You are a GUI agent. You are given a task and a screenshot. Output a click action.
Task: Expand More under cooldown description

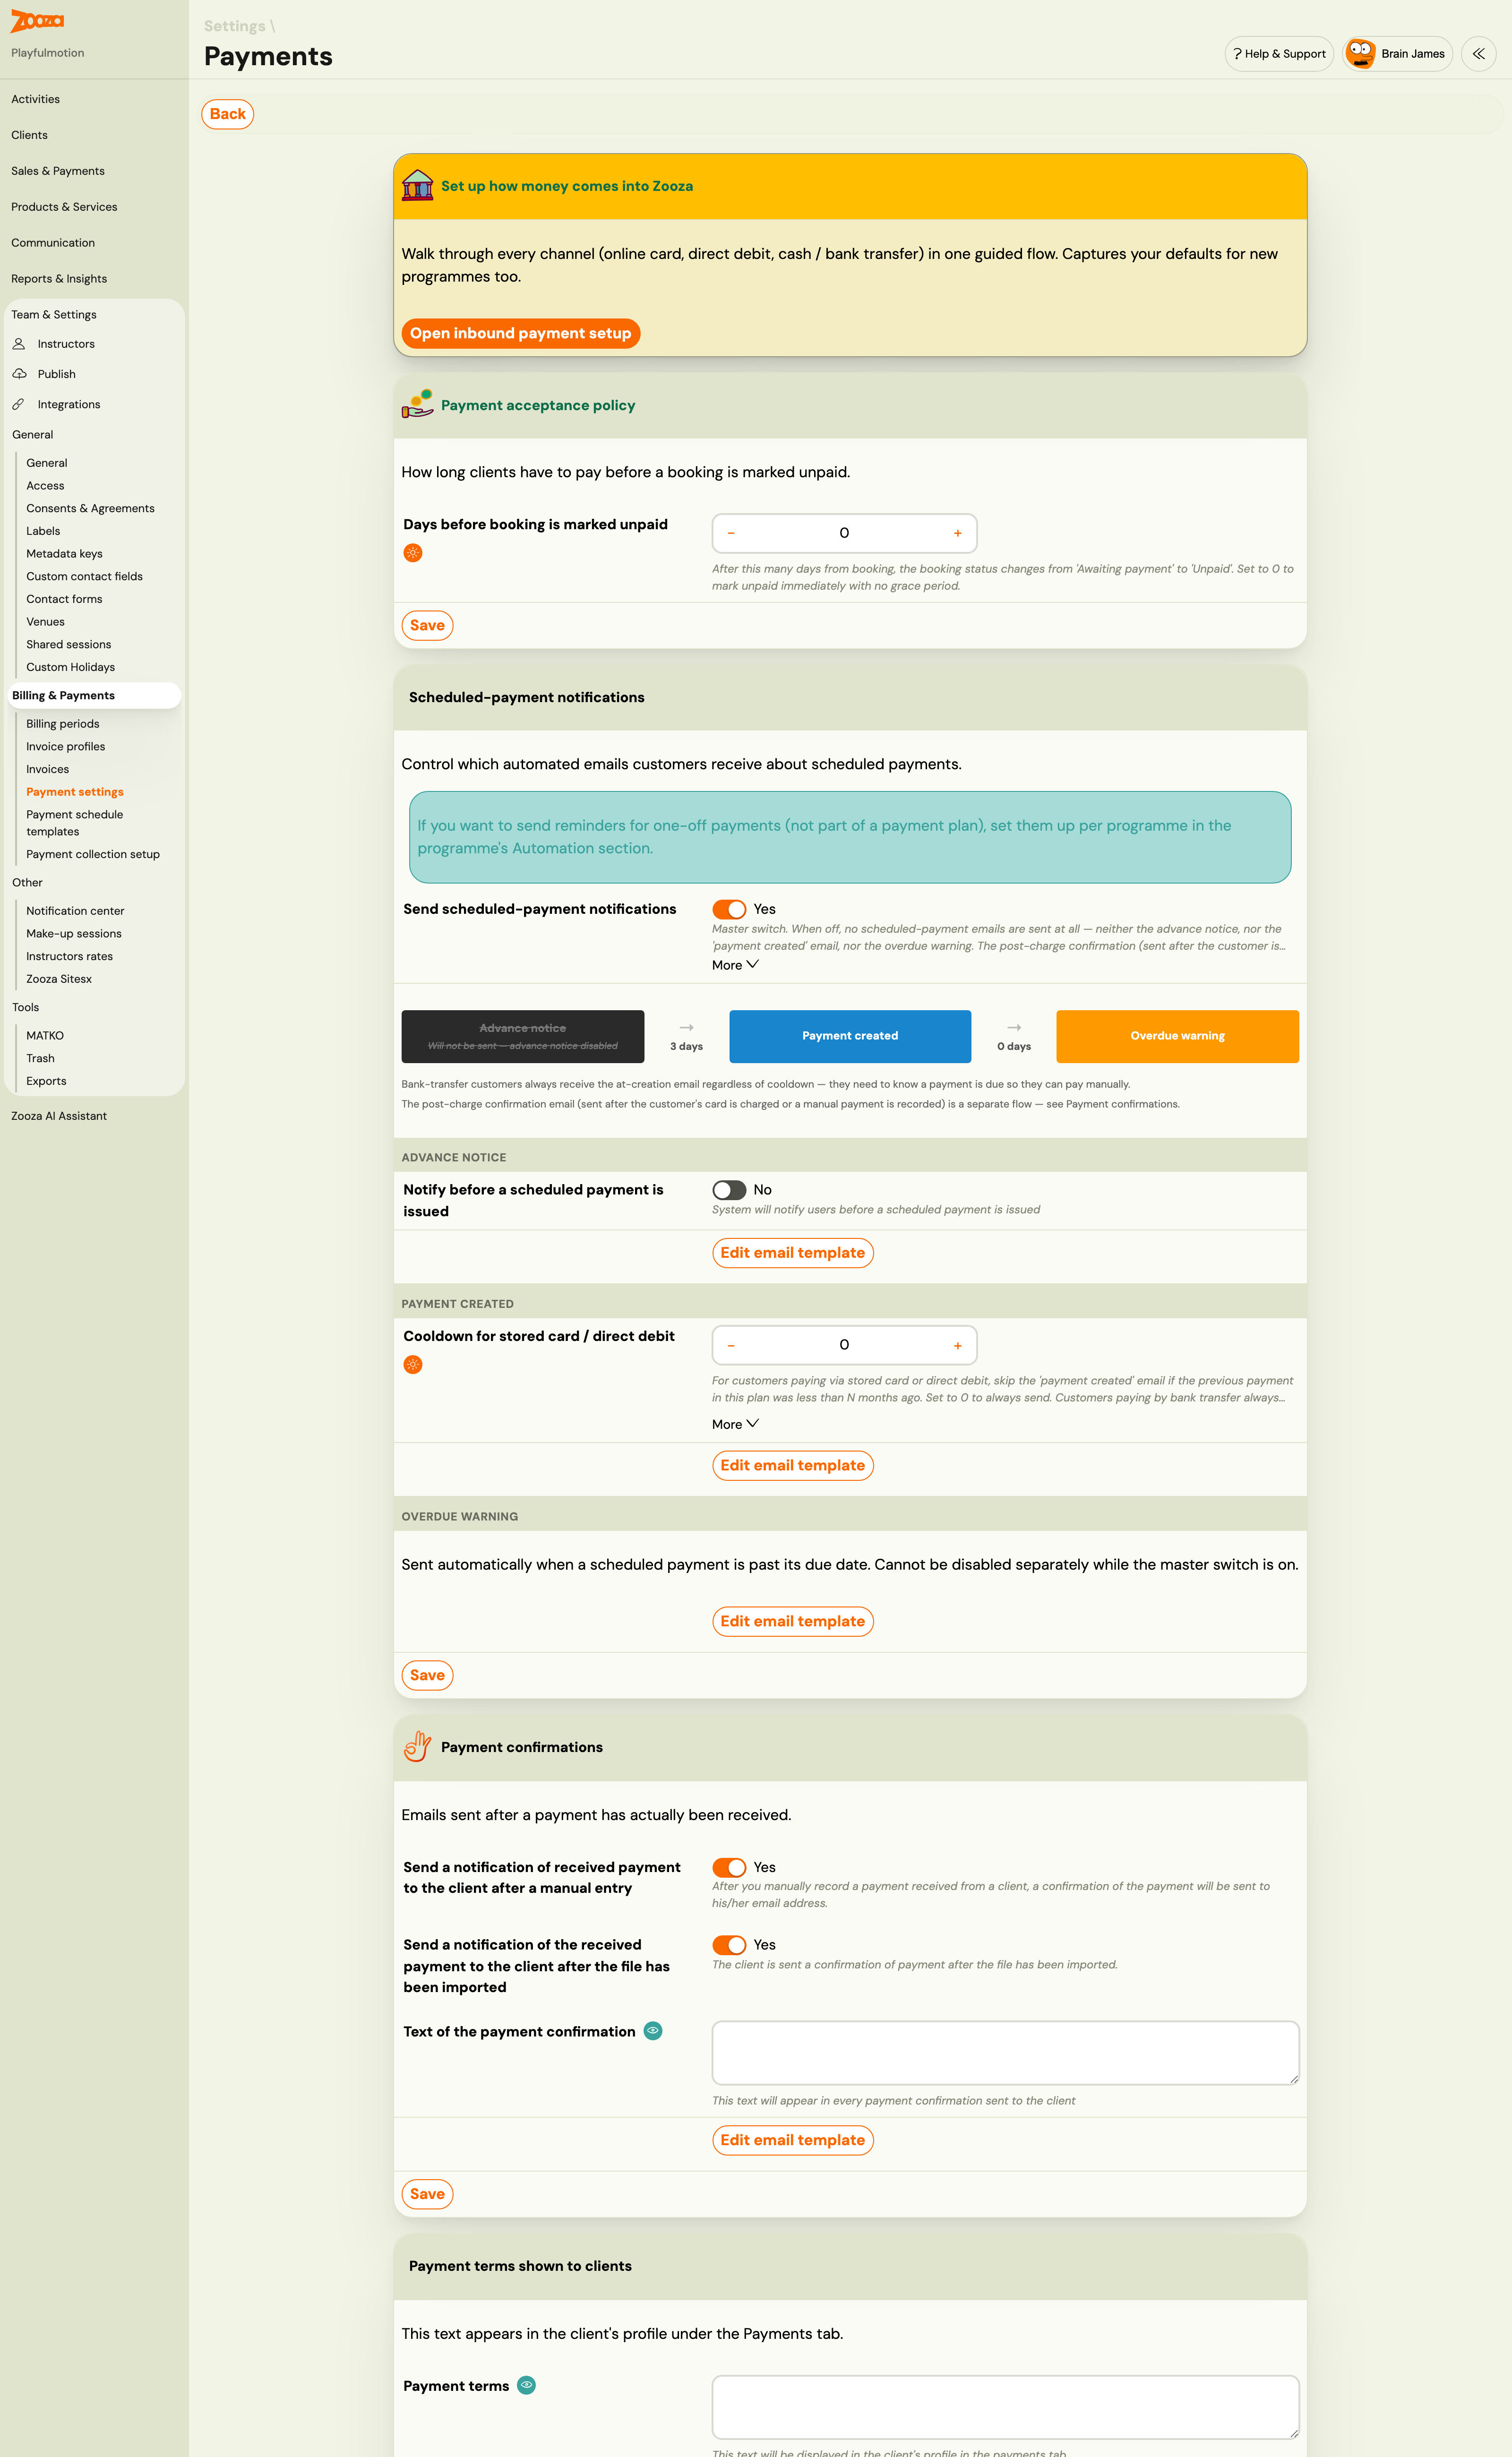[x=735, y=1424]
